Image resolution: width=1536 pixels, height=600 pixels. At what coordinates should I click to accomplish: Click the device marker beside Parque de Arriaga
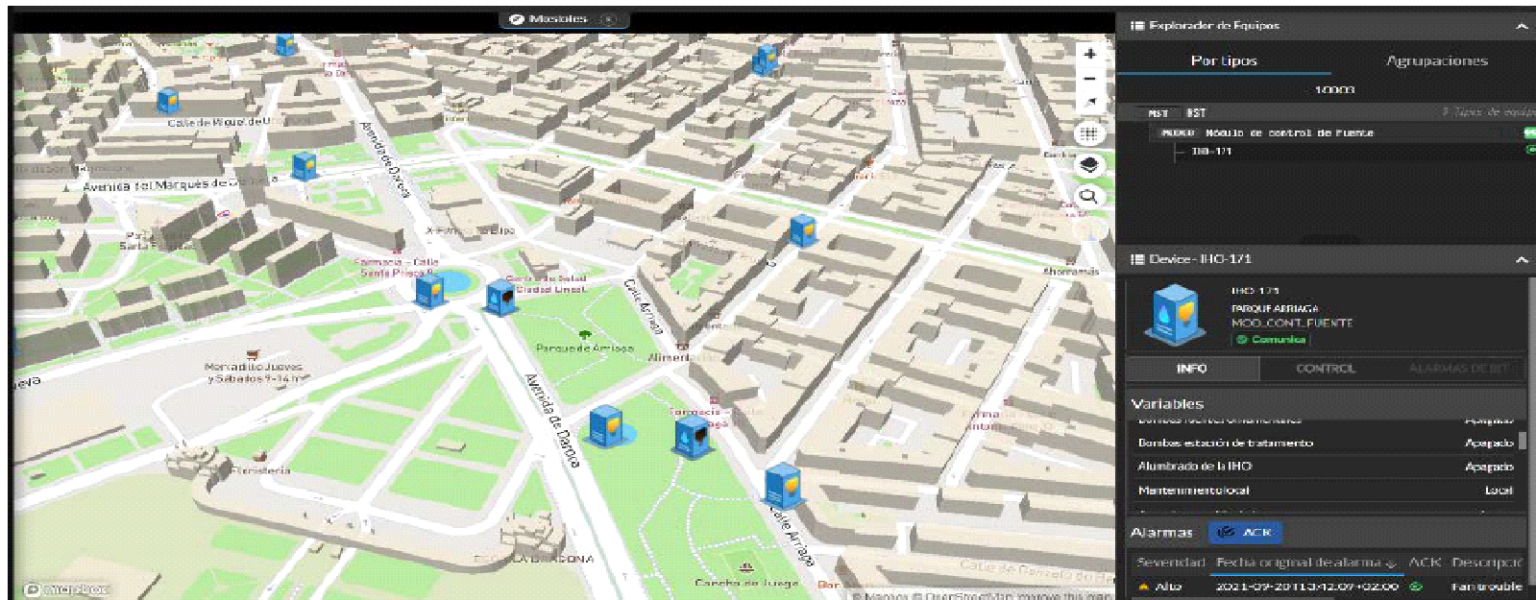[500, 297]
